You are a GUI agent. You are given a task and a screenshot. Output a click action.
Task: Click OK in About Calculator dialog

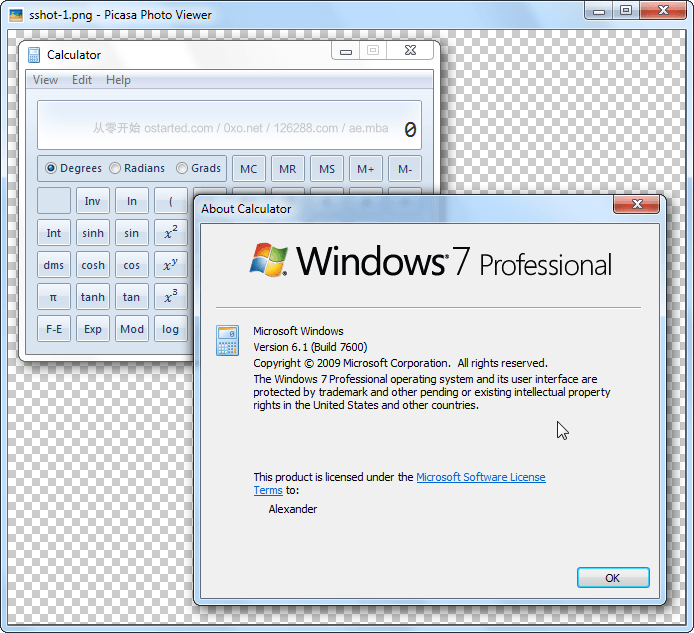coord(613,578)
